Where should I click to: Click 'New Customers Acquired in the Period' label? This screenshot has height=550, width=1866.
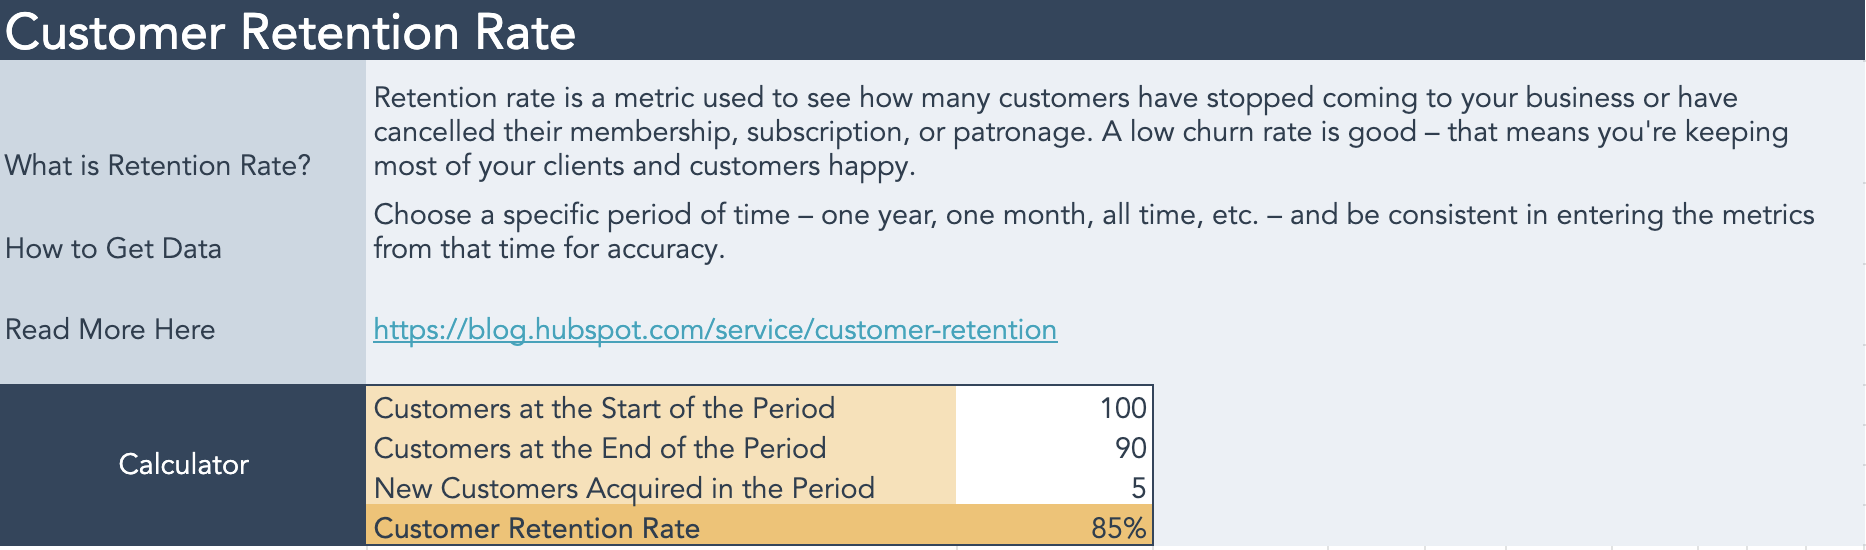[624, 488]
